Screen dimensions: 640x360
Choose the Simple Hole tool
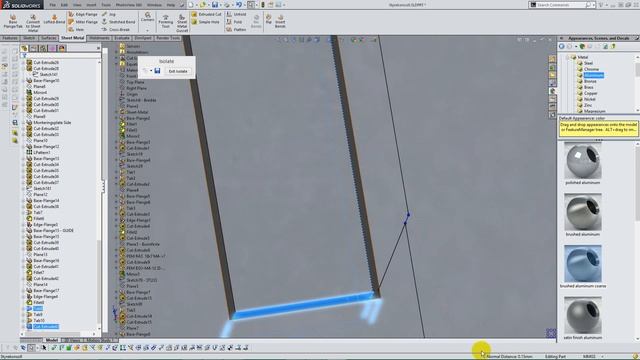point(205,22)
